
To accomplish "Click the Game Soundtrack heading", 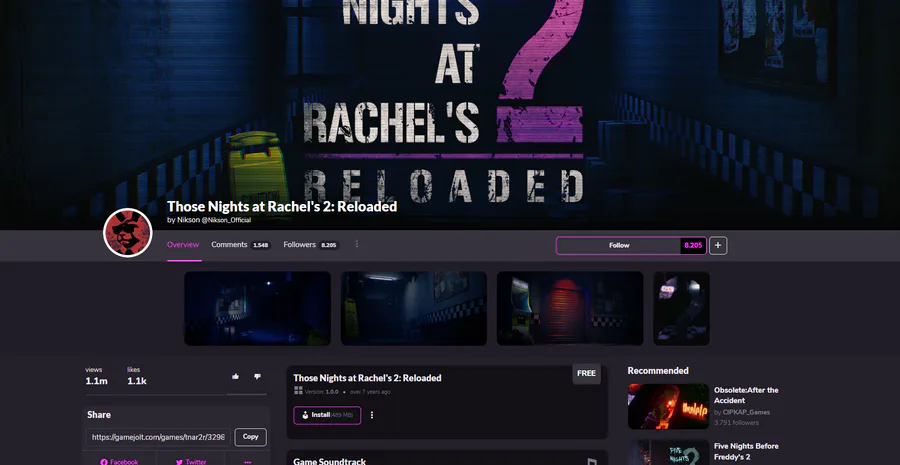I will 329,461.
